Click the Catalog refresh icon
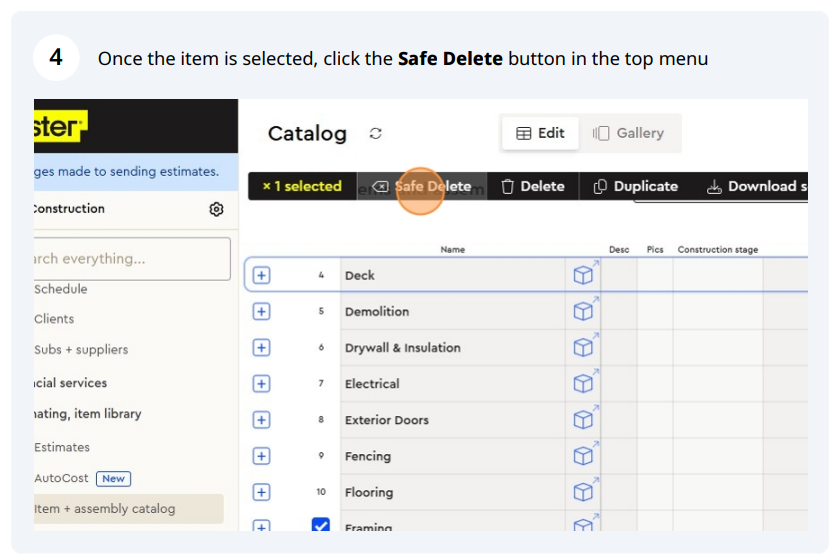 (x=376, y=134)
